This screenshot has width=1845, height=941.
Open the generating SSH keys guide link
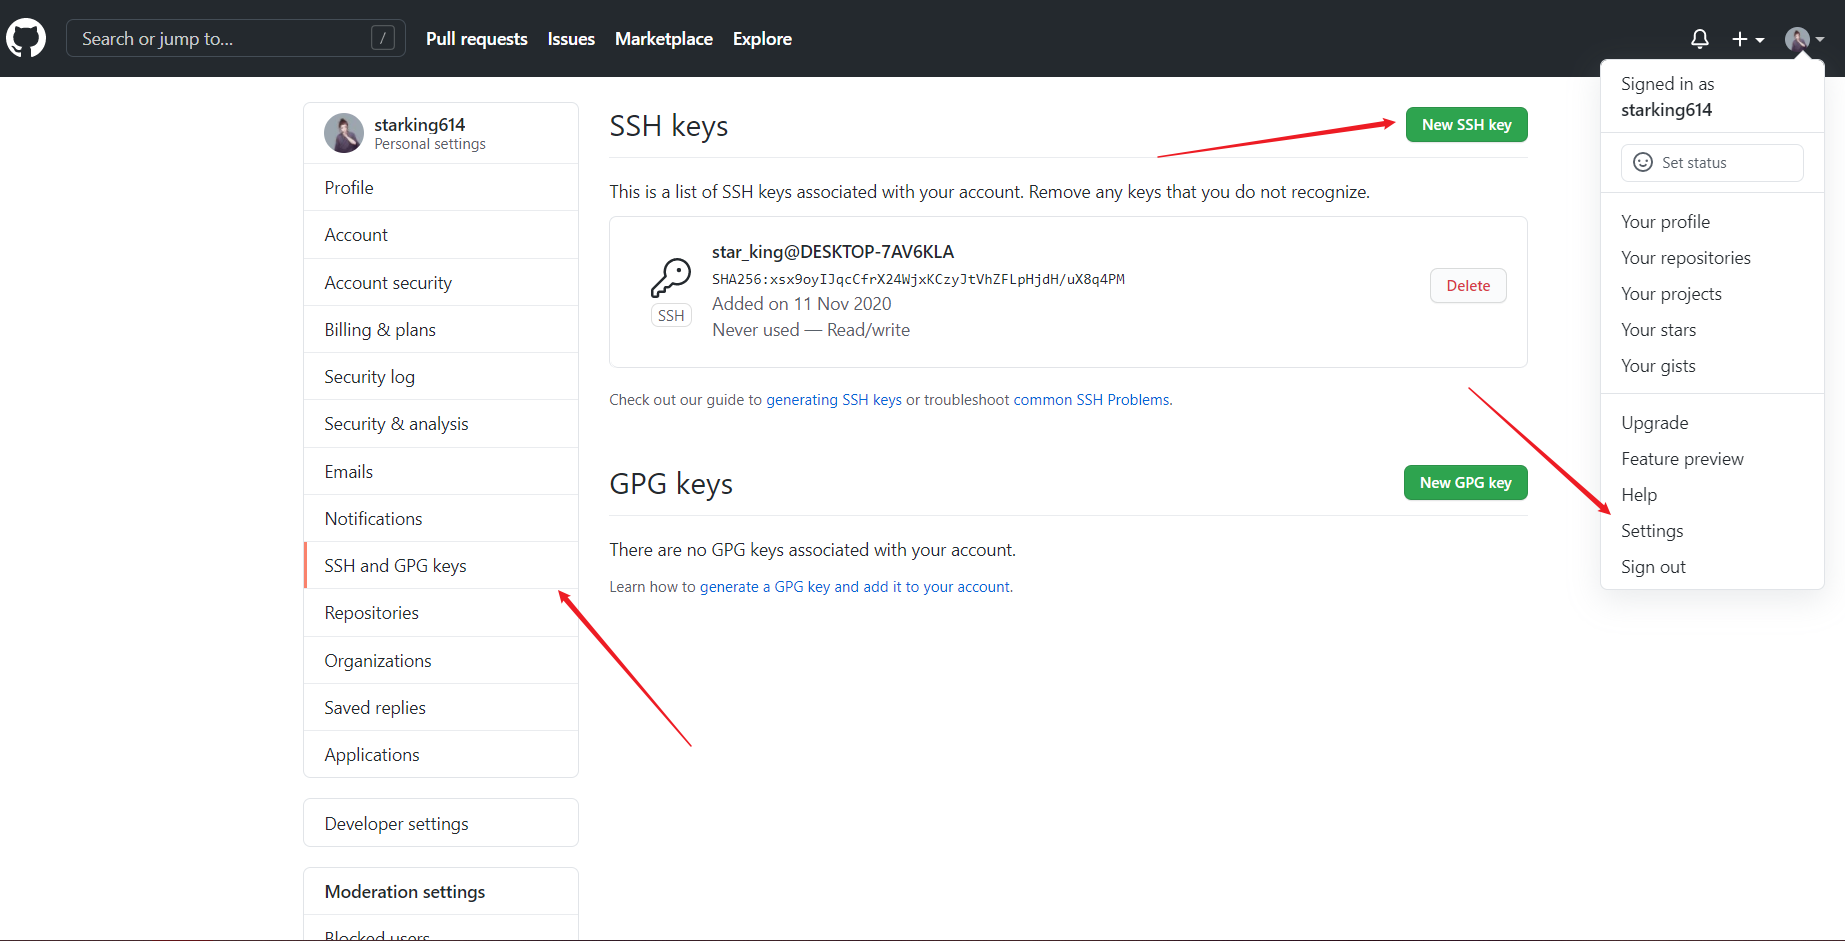(x=833, y=400)
